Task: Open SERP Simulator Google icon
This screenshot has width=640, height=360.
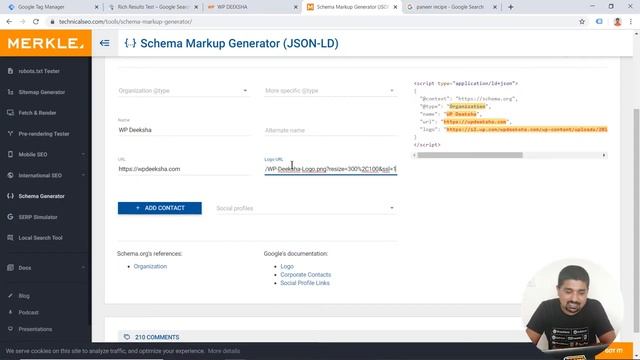Action: click(x=10, y=217)
